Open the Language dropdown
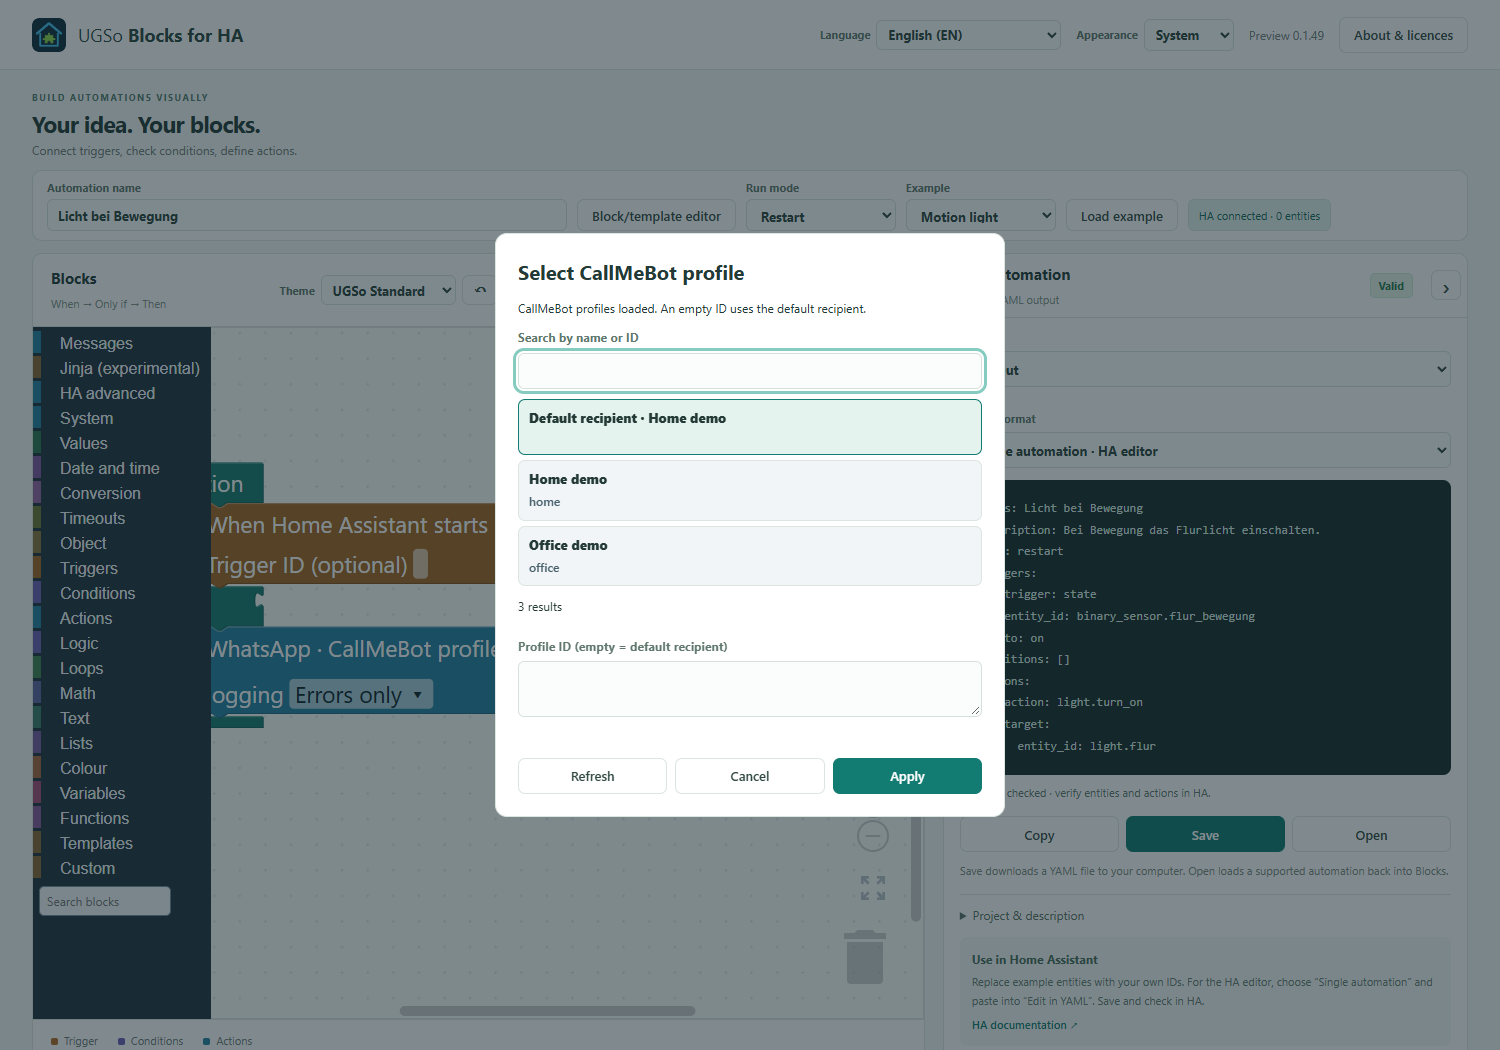 pyautogui.click(x=968, y=35)
